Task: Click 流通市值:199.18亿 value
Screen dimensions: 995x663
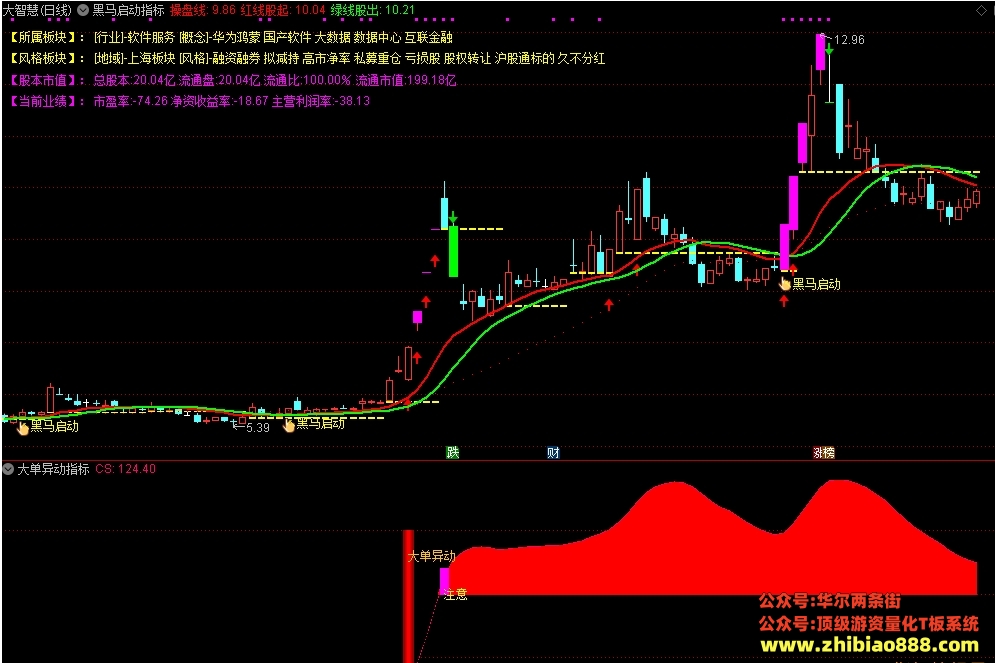Action: click(405, 80)
